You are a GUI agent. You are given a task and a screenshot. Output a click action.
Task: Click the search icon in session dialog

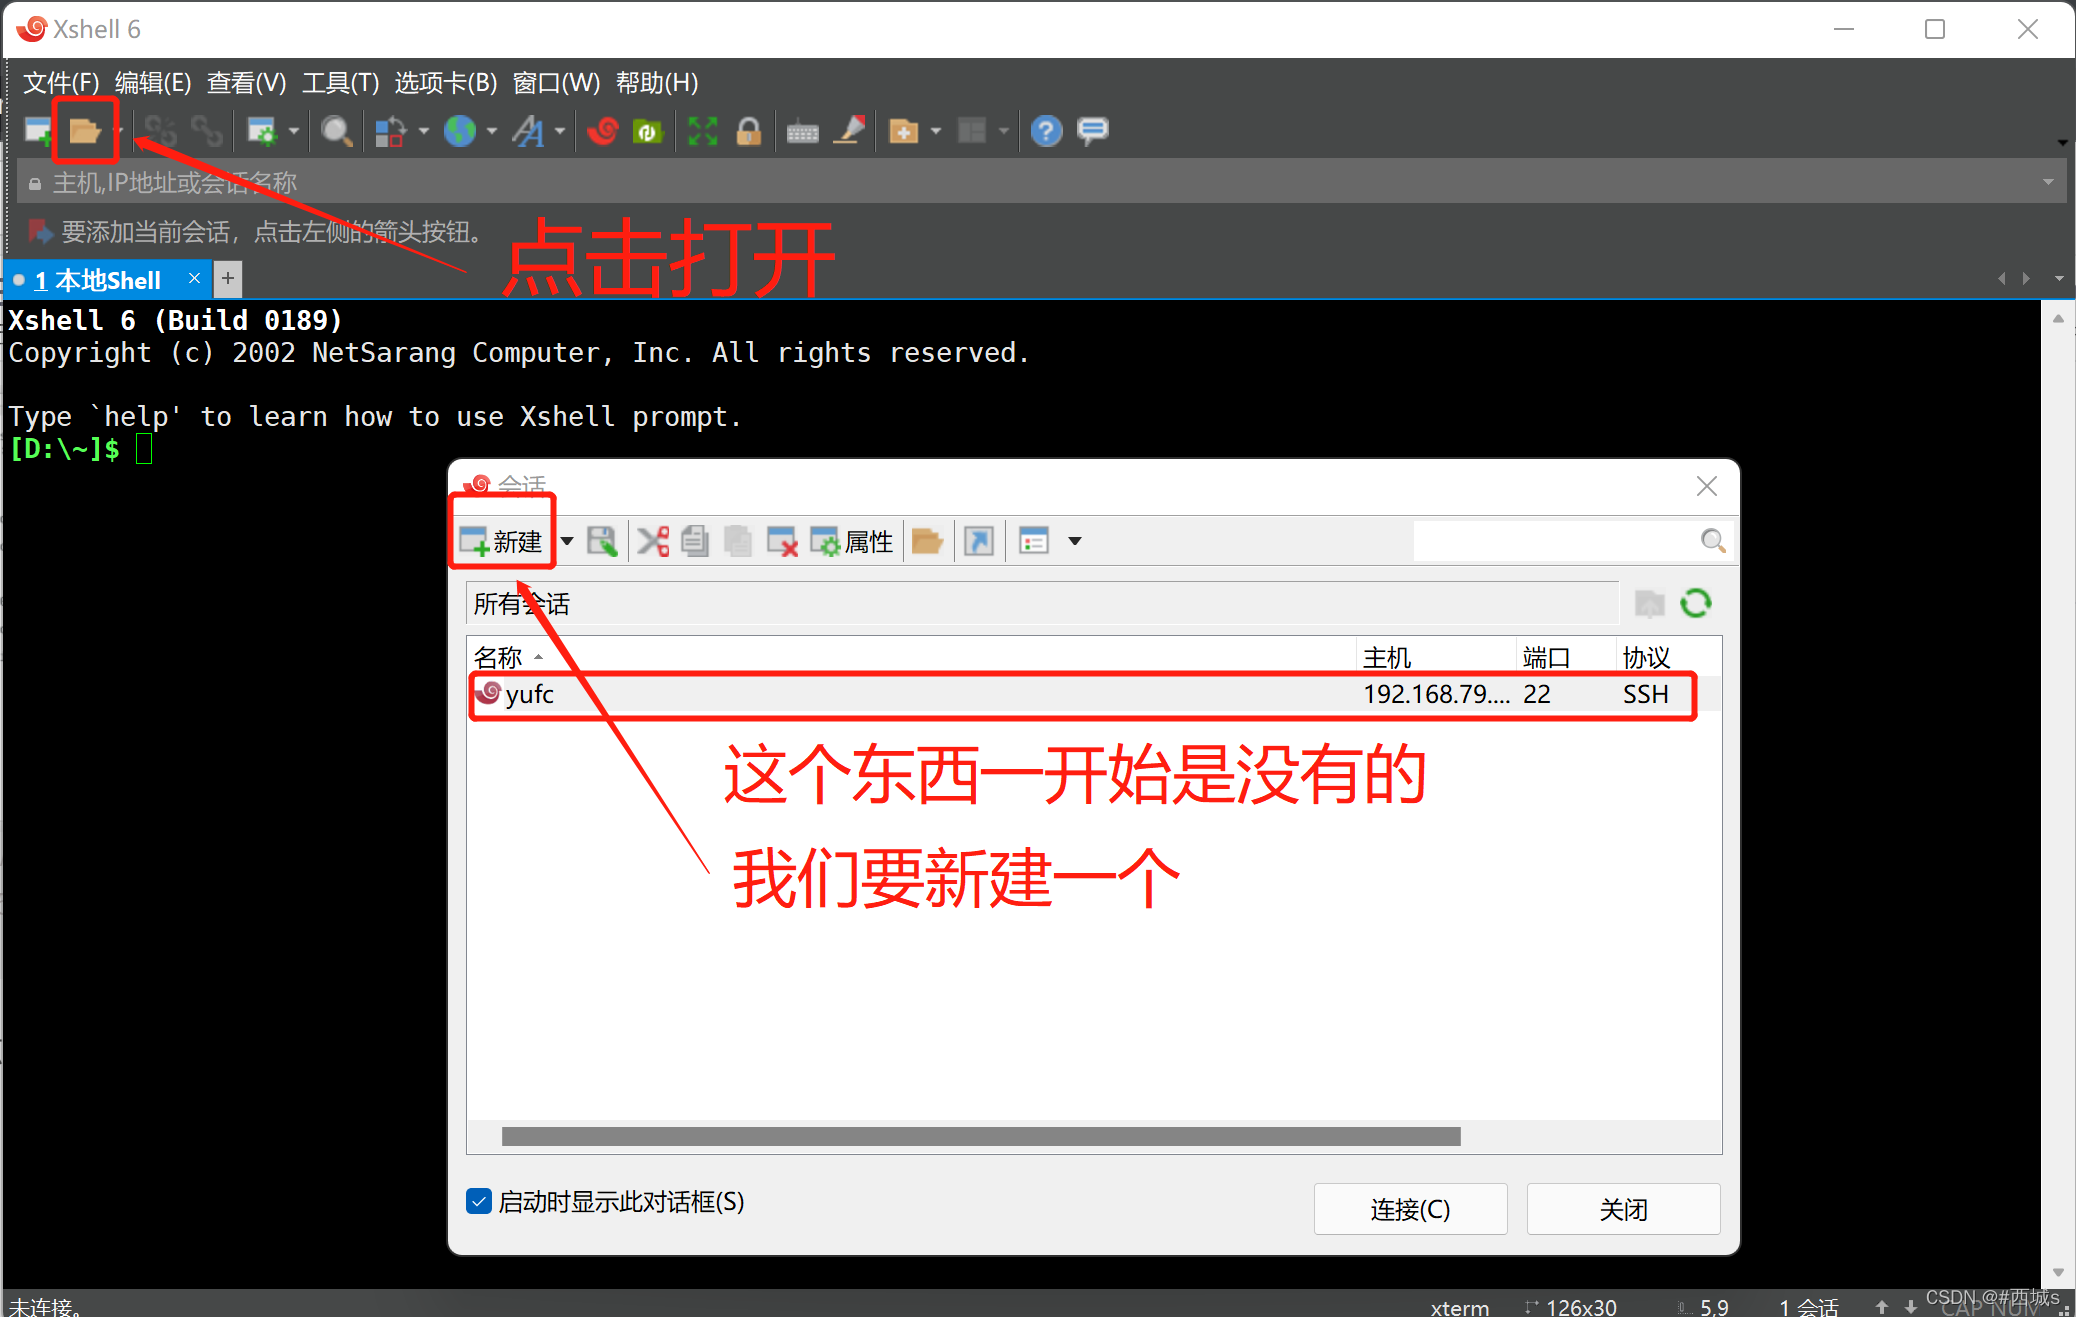(1711, 540)
